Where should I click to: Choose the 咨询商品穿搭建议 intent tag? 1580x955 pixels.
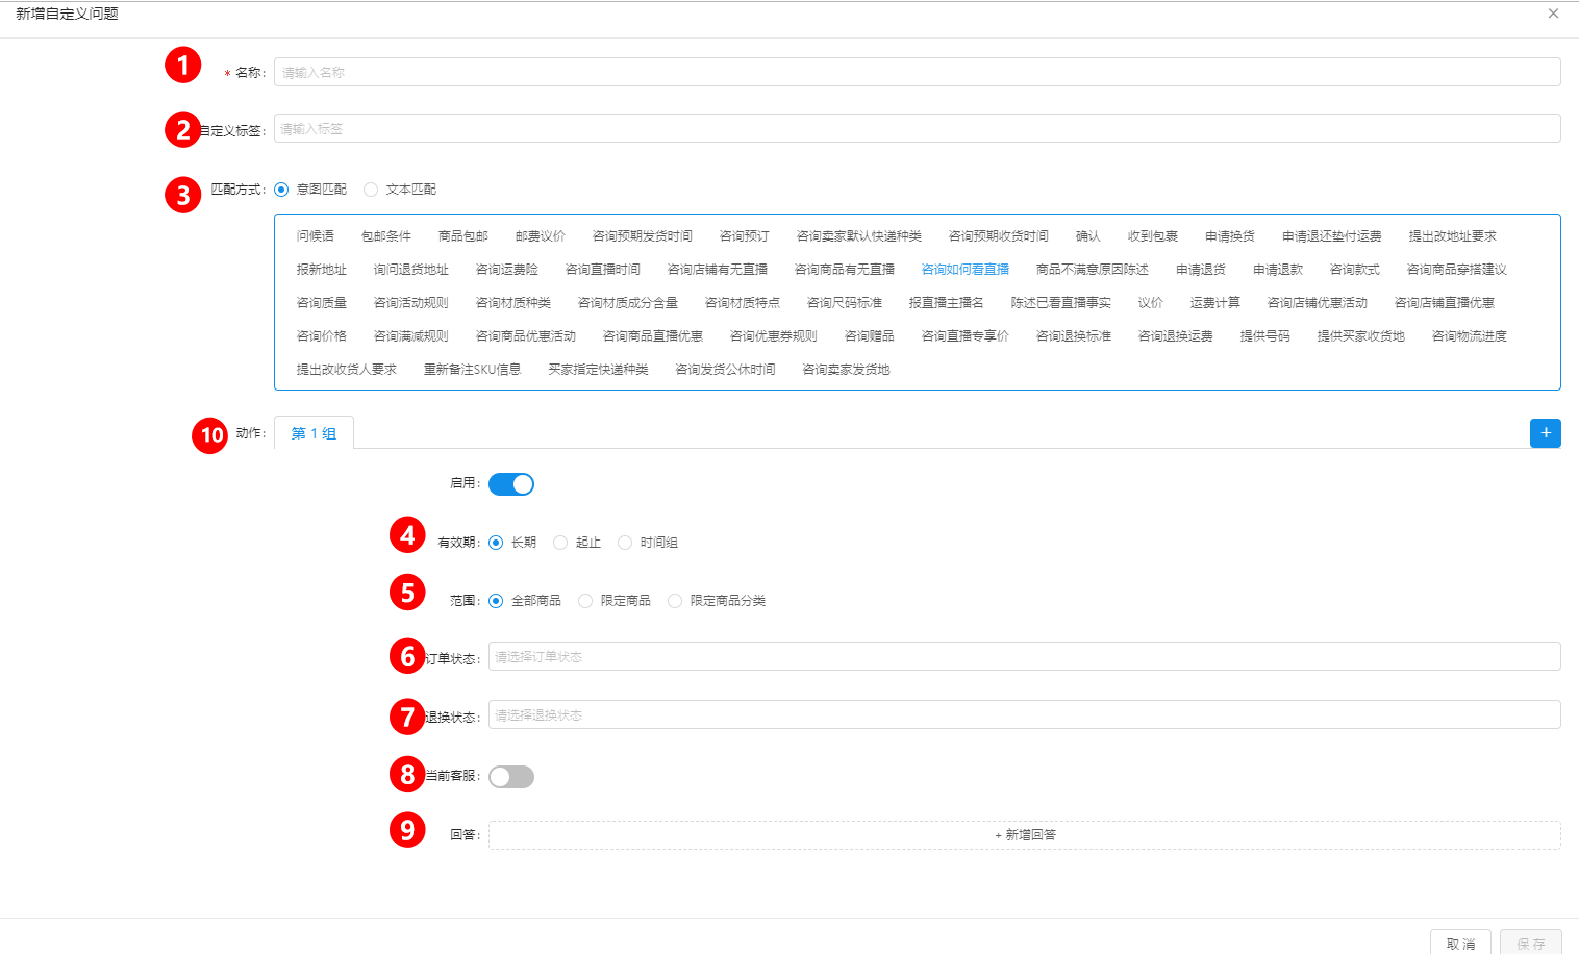pos(1457,269)
